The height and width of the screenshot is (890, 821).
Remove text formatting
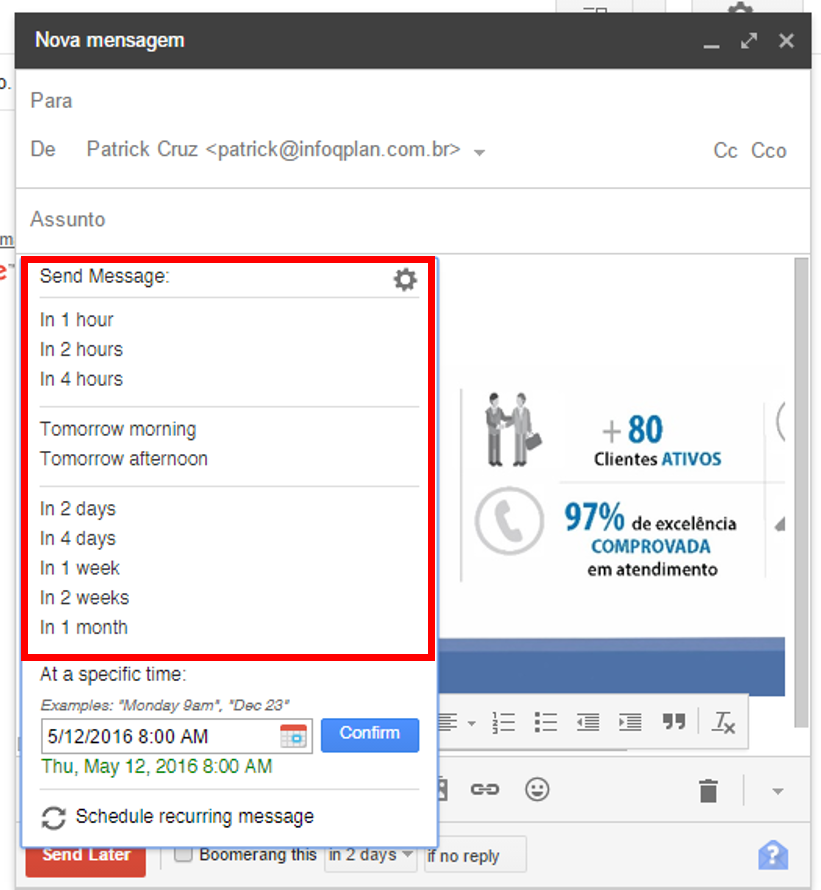[x=723, y=723]
